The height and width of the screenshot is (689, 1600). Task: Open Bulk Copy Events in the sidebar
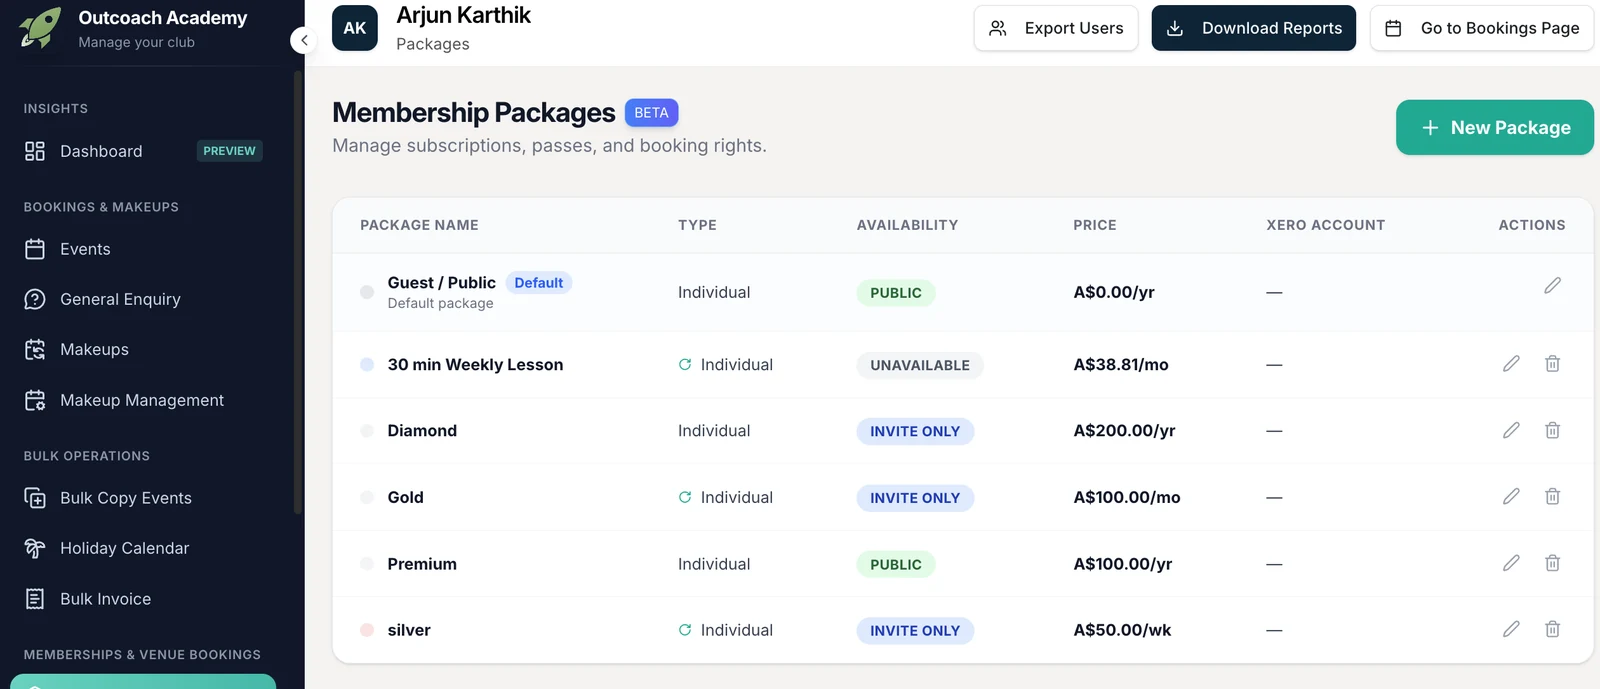click(143, 498)
